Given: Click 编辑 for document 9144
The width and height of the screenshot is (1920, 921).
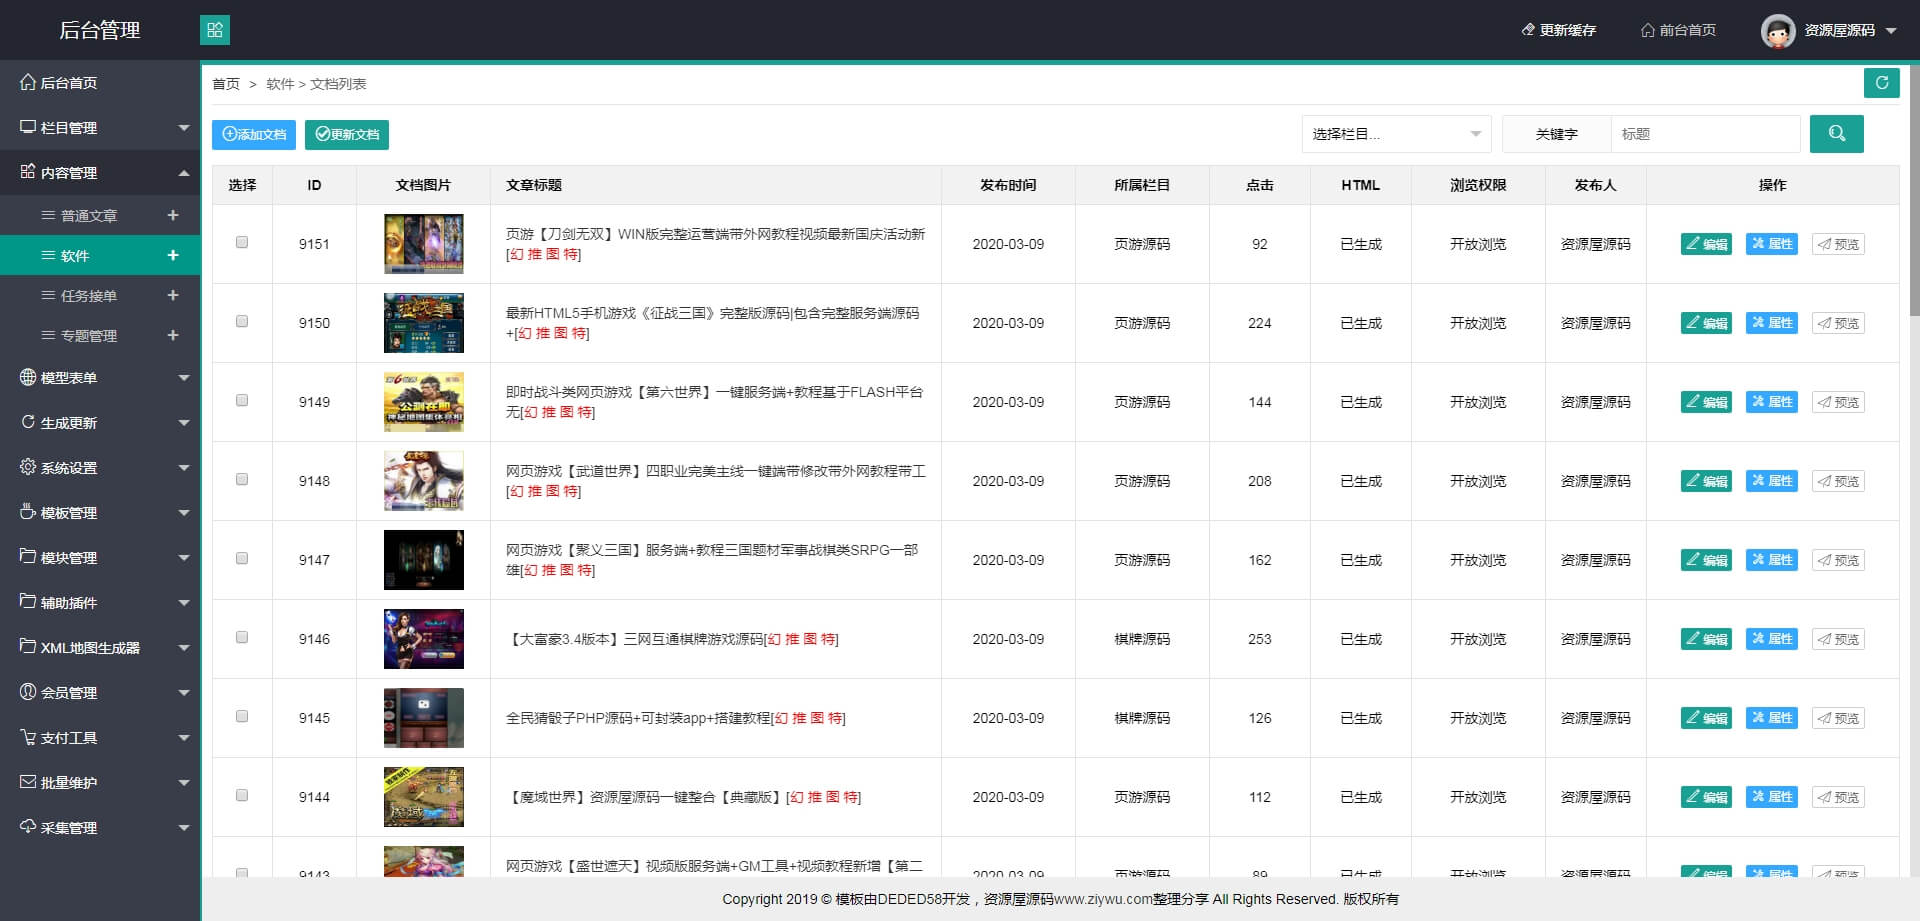Looking at the screenshot, I should tap(1706, 797).
